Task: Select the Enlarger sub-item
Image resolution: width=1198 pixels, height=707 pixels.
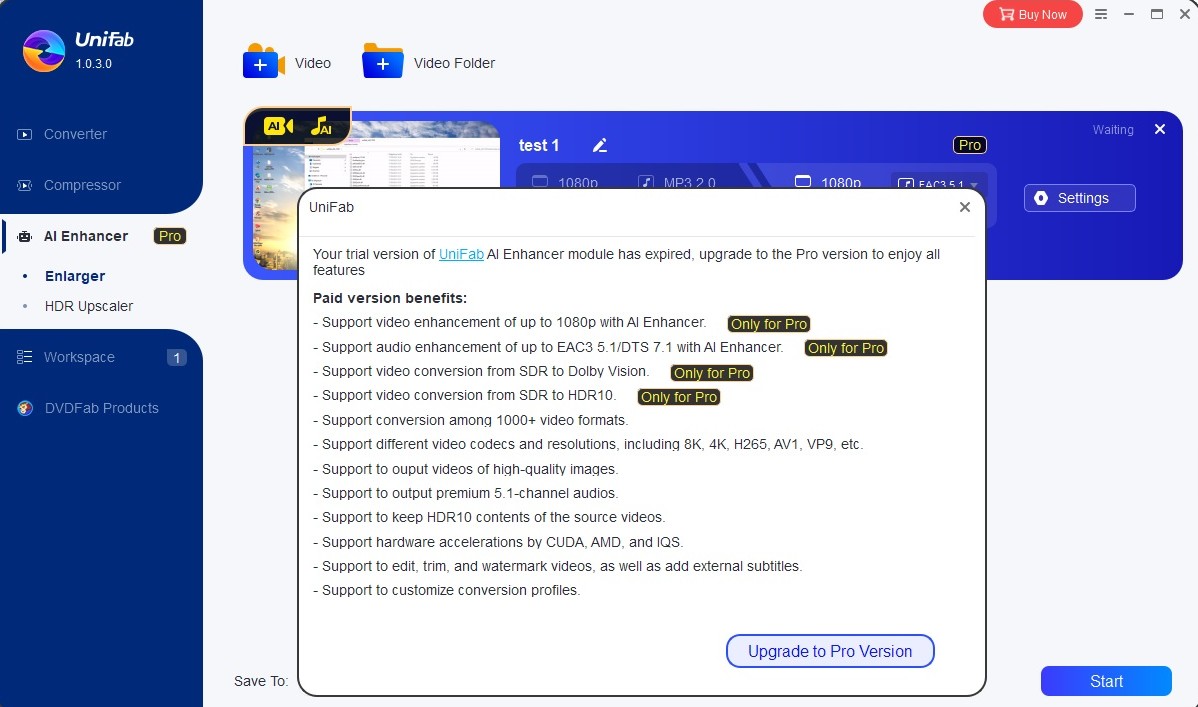Action: click(75, 276)
